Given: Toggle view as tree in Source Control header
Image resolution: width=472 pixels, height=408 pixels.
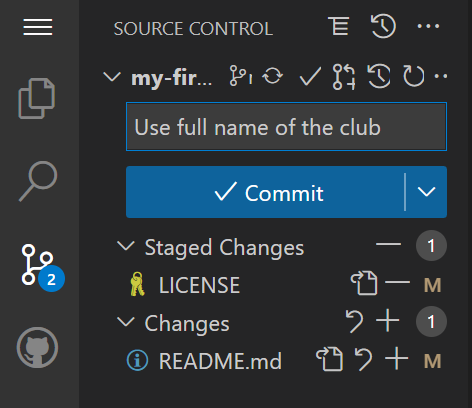Looking at the screenshot, I should click(x=339, y=26).
